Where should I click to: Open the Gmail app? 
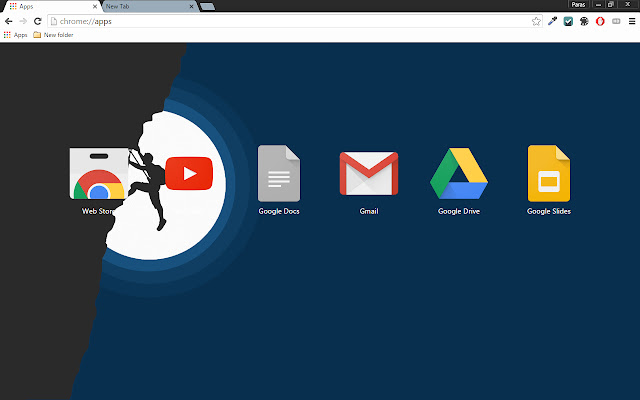pyautogui.click(x=369, y=173)
